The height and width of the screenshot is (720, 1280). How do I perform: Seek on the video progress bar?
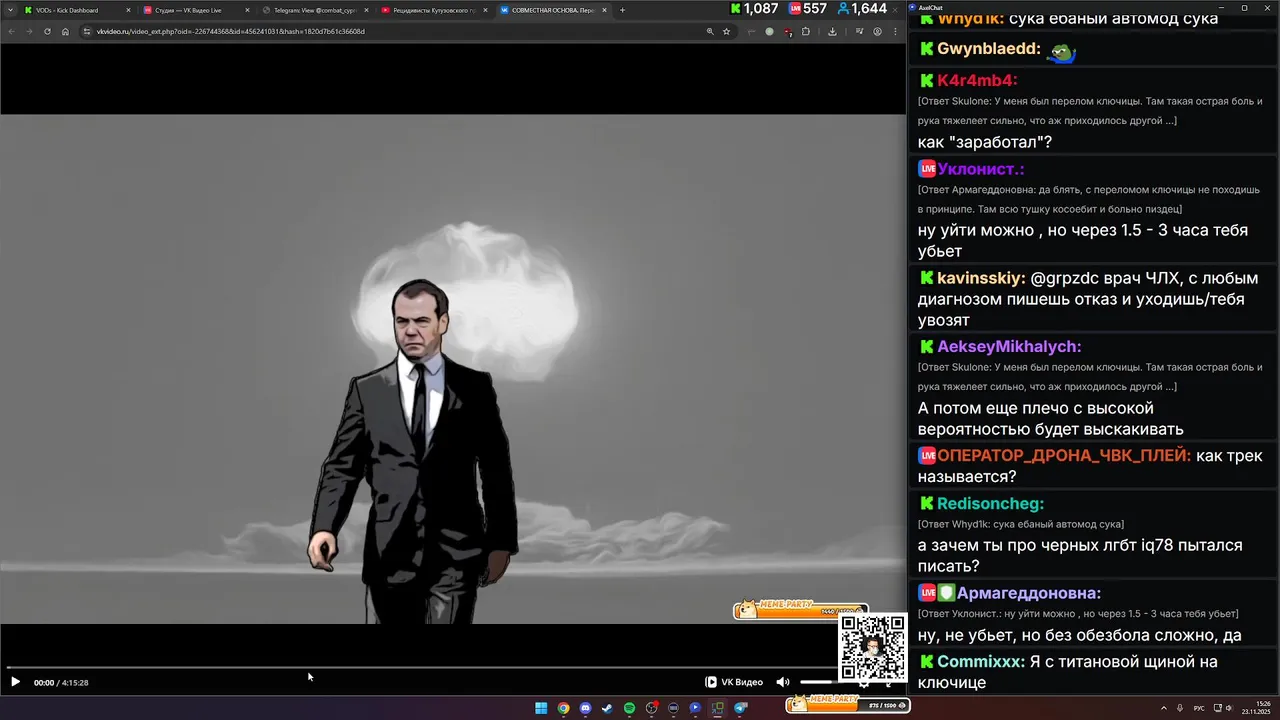coord(420,667)
